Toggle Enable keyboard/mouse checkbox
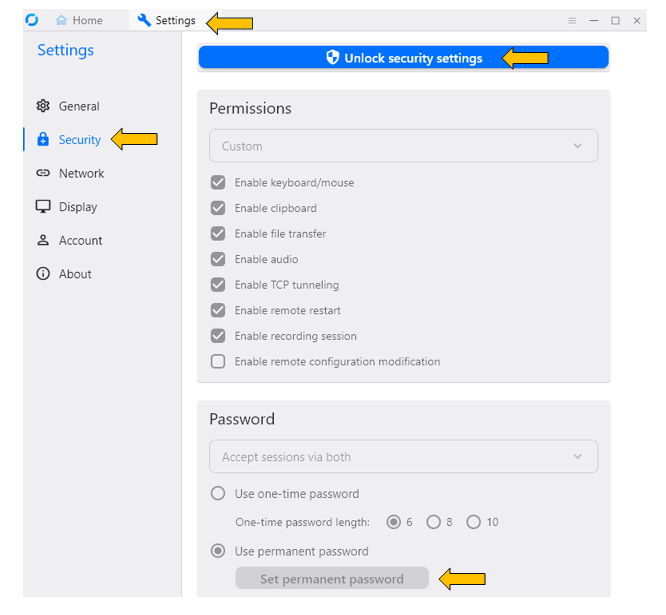 coord(218,183)
